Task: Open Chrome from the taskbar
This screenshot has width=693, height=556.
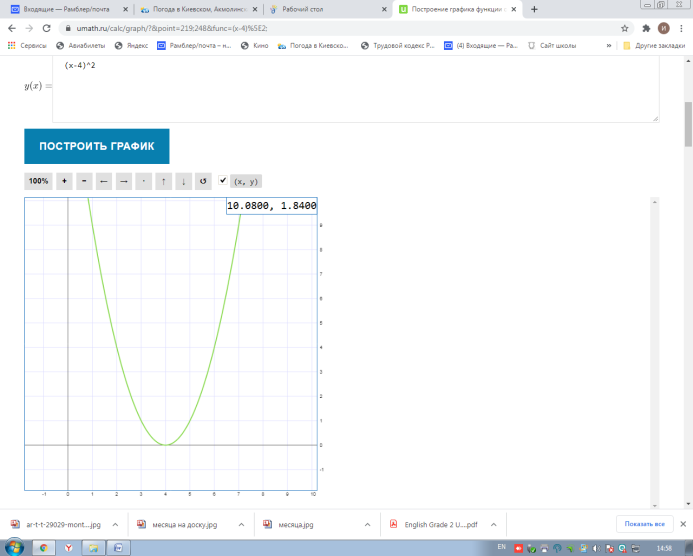Action: click(43, 548)
